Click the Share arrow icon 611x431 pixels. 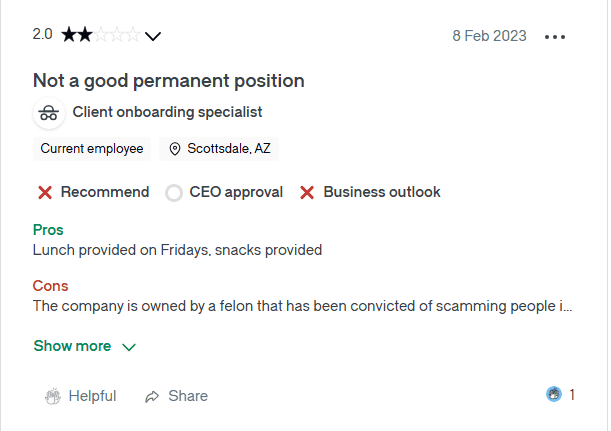152,396
